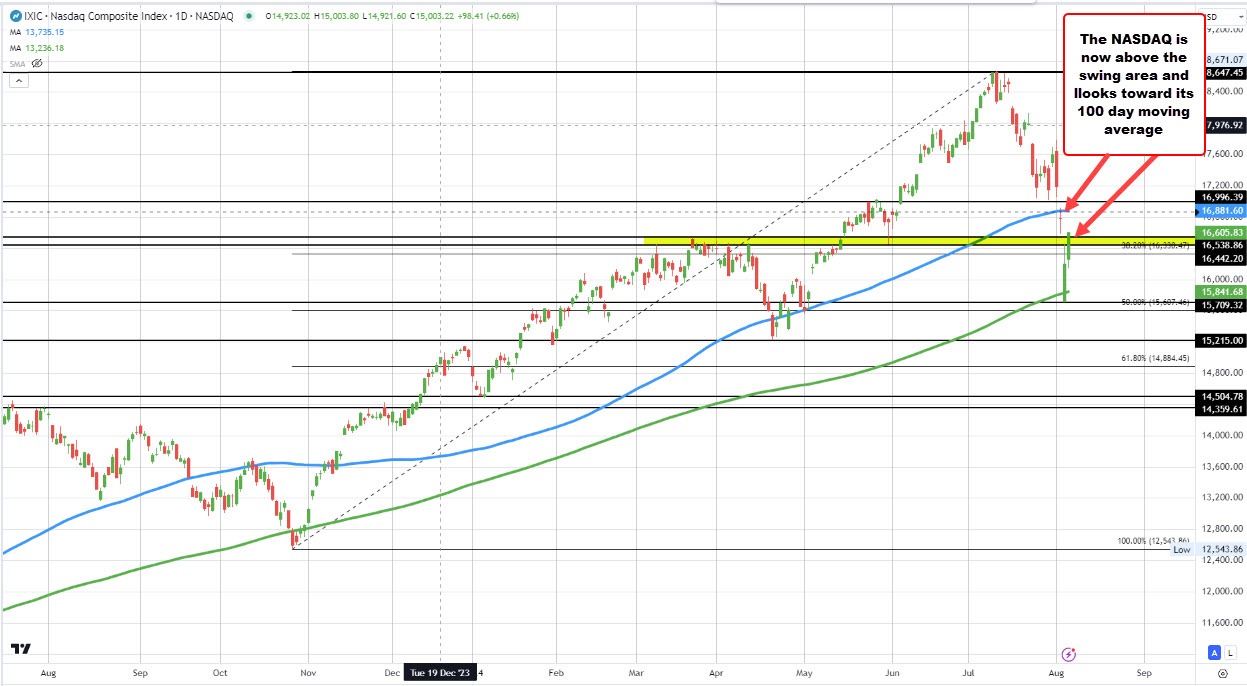Click the 100.00% Fibonacci level text

pyautogui.click(x=1153, y=541)
